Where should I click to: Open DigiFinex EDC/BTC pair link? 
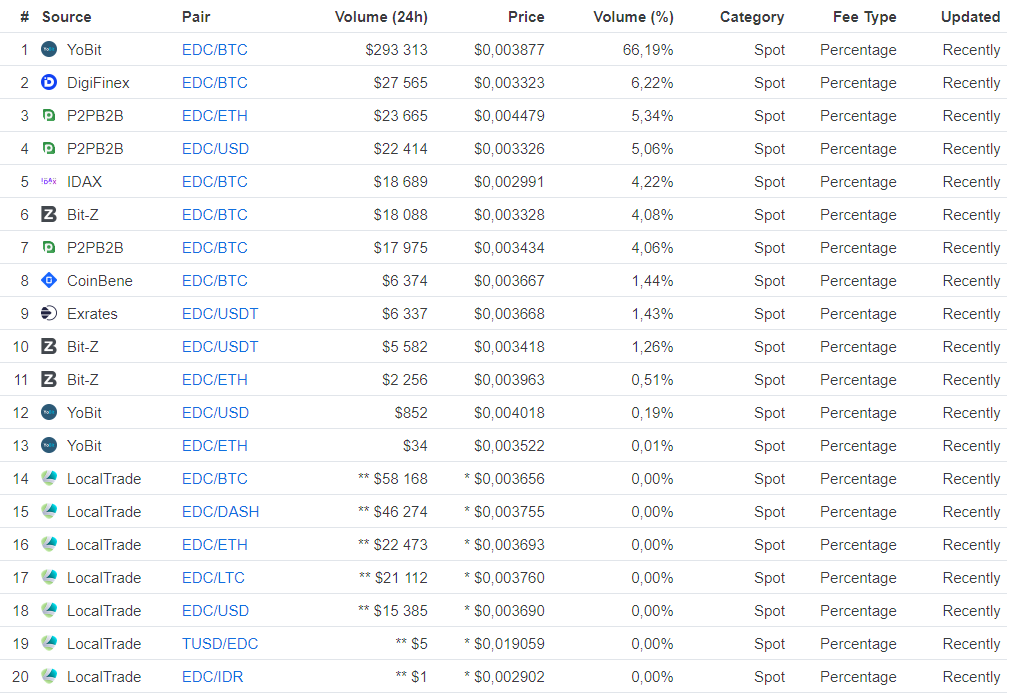coord(215,83)
